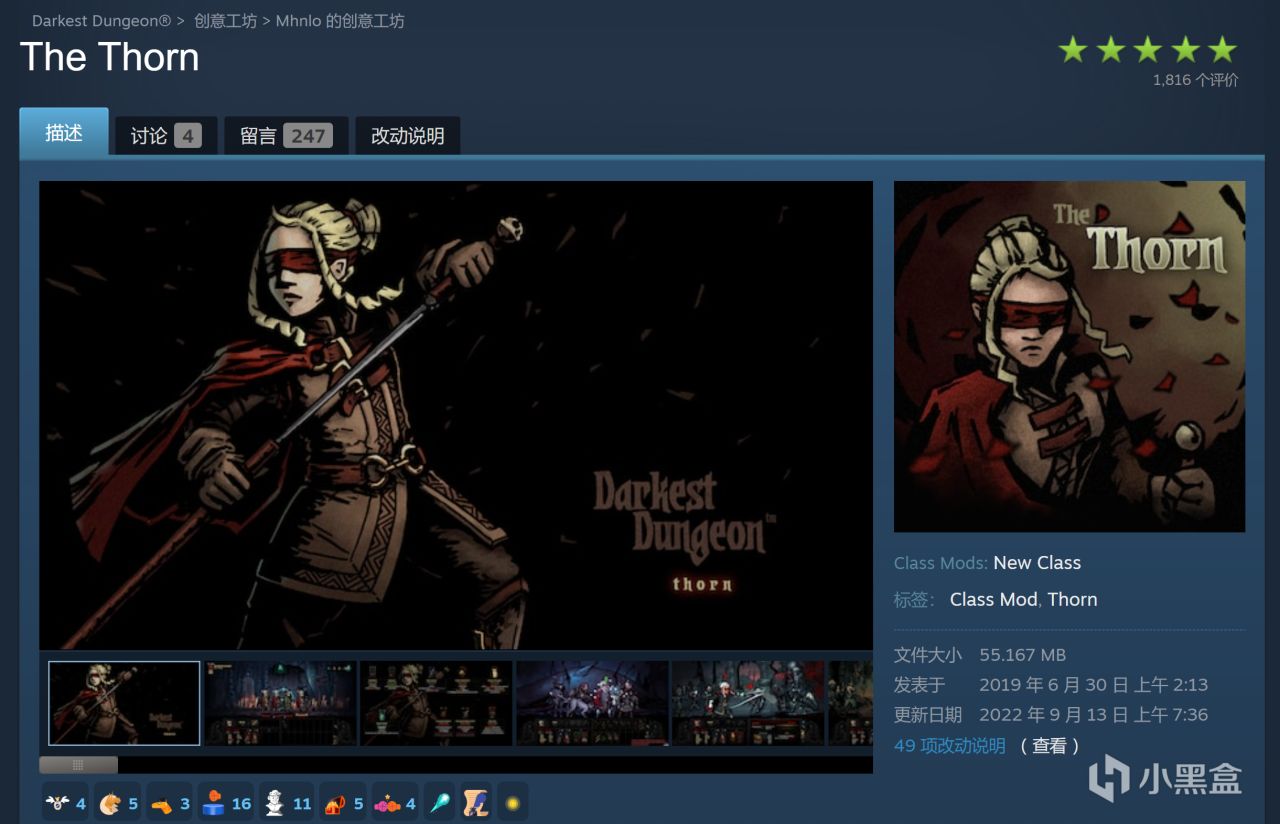Click the teal comet award icon
Image resolution: width=1280 pixels, height=824 pixels.
[x=439, y=803]
